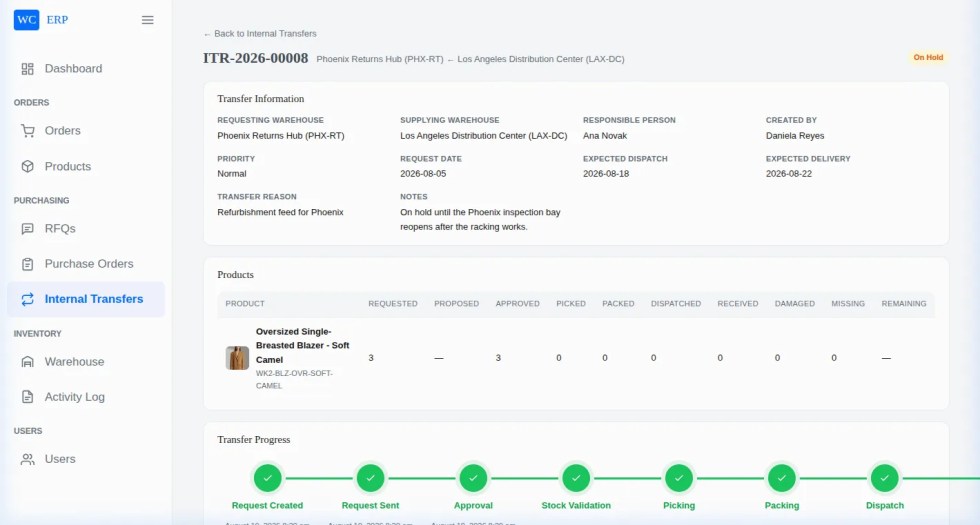The image size is (980, 525).
Task: Click the RFQs message icon
Action: click(x=28, y=229)
